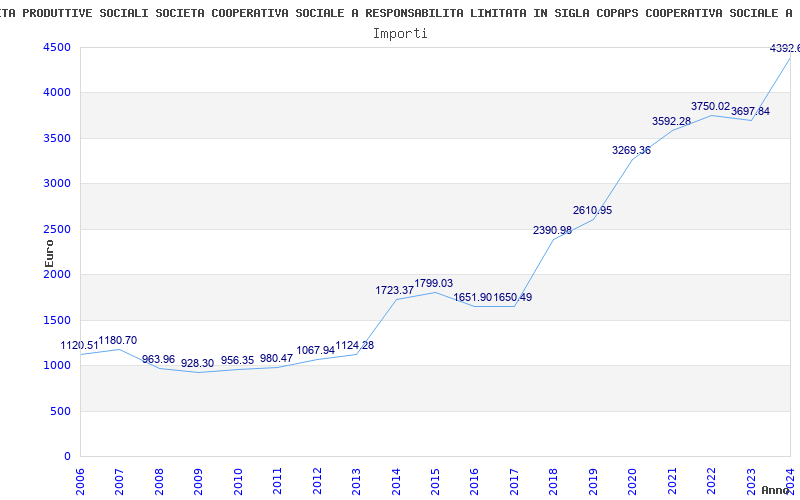Image resolution: width=800 pixels, height=500 pixels.
Task: Click the data label 928.30
Action: [197, 363]
